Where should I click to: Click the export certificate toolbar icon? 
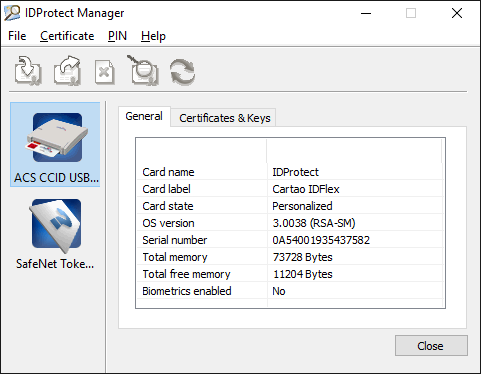[67, 71]
